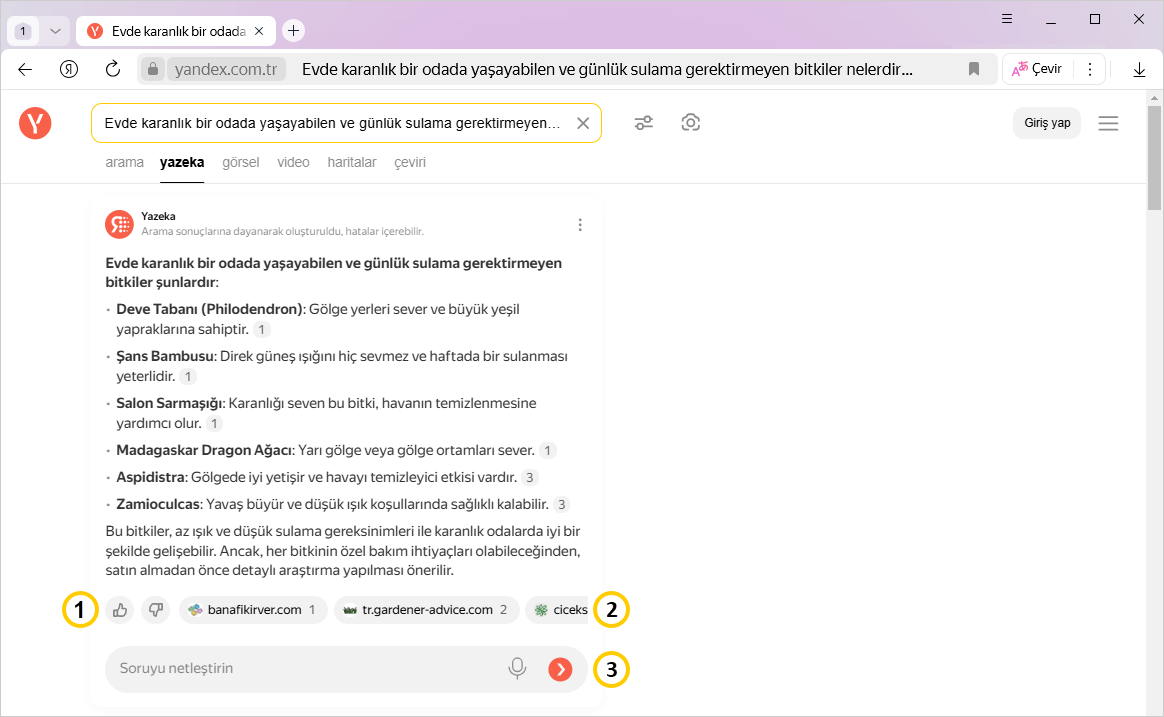Bookmark this page in address bar
Viewport: 1164px width, 717px height.
(x=974, y=69)
